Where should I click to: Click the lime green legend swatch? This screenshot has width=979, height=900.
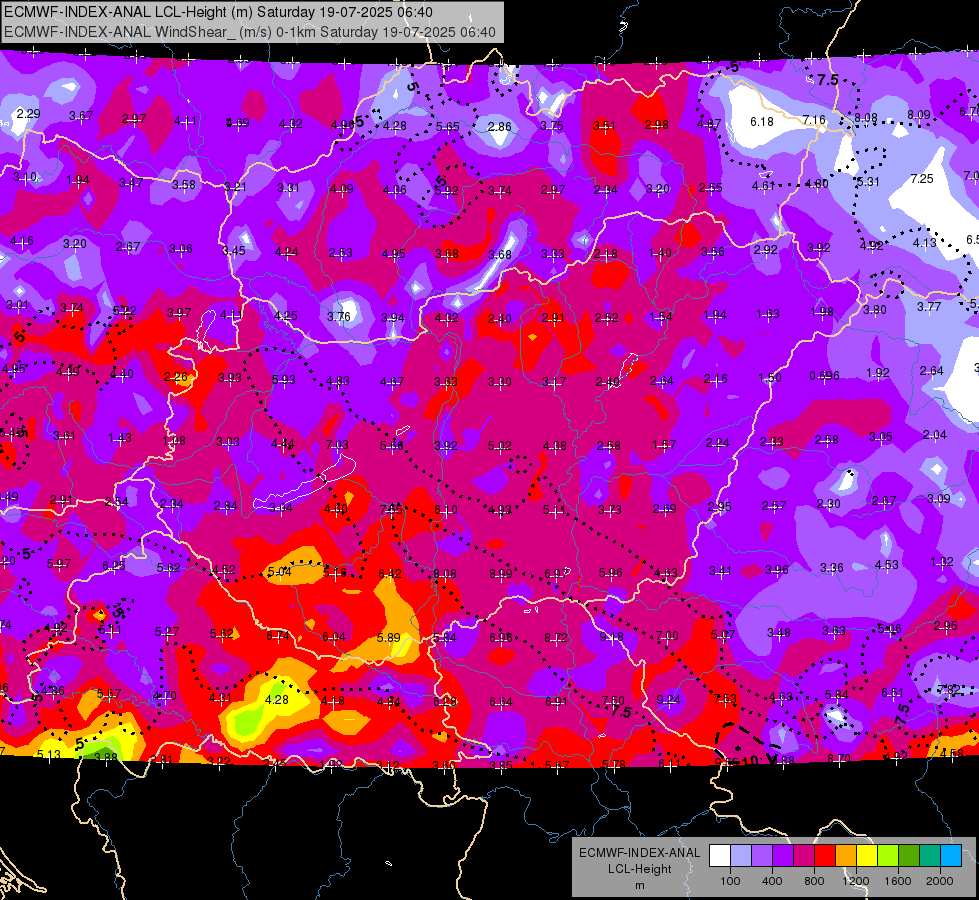pyautogui.click(x=888, y=855)
